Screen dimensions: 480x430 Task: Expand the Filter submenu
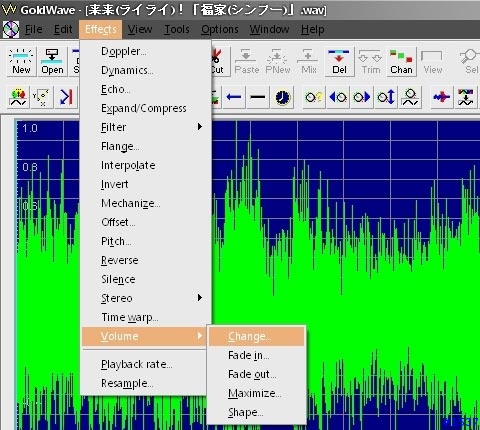(x=146, y=127)
